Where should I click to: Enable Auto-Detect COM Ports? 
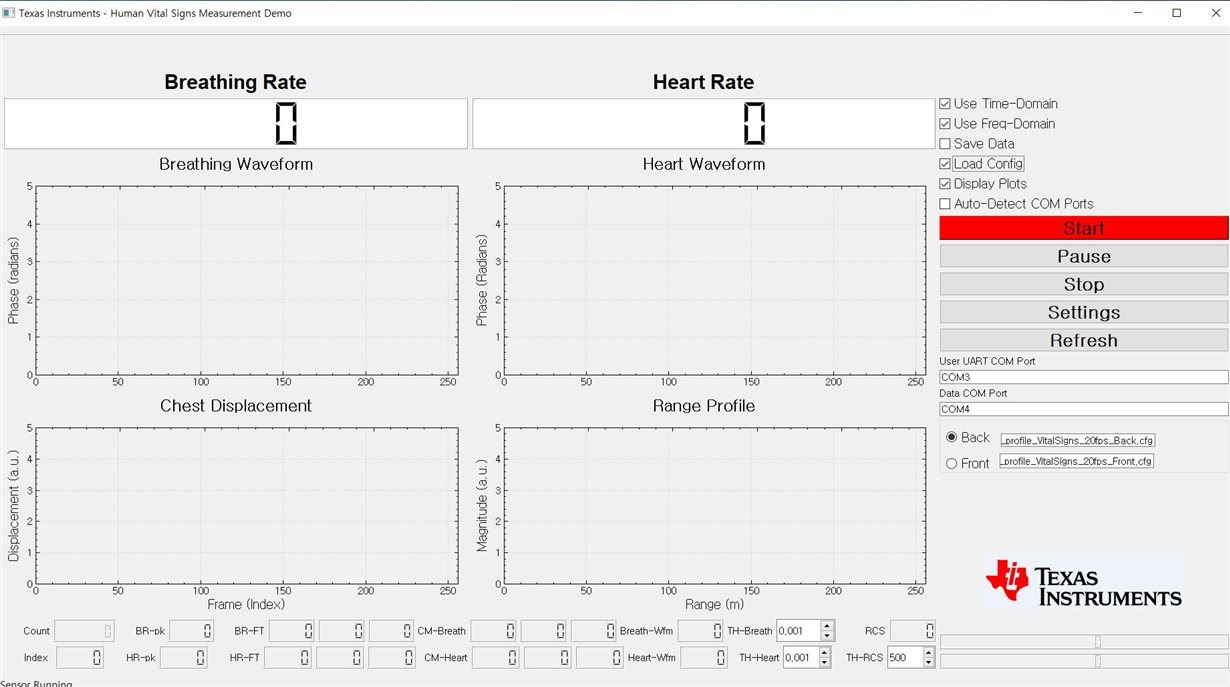945,204
